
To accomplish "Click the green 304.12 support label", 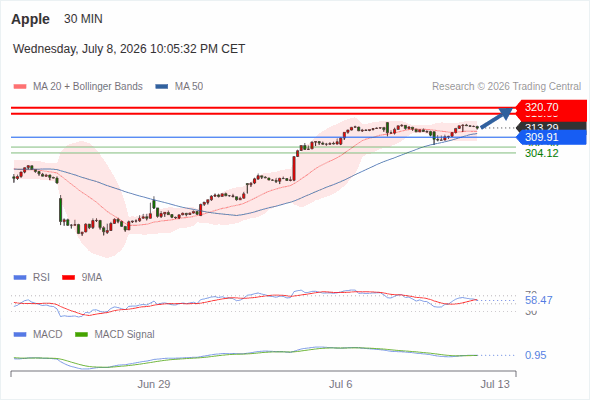I will coord(542,153).
